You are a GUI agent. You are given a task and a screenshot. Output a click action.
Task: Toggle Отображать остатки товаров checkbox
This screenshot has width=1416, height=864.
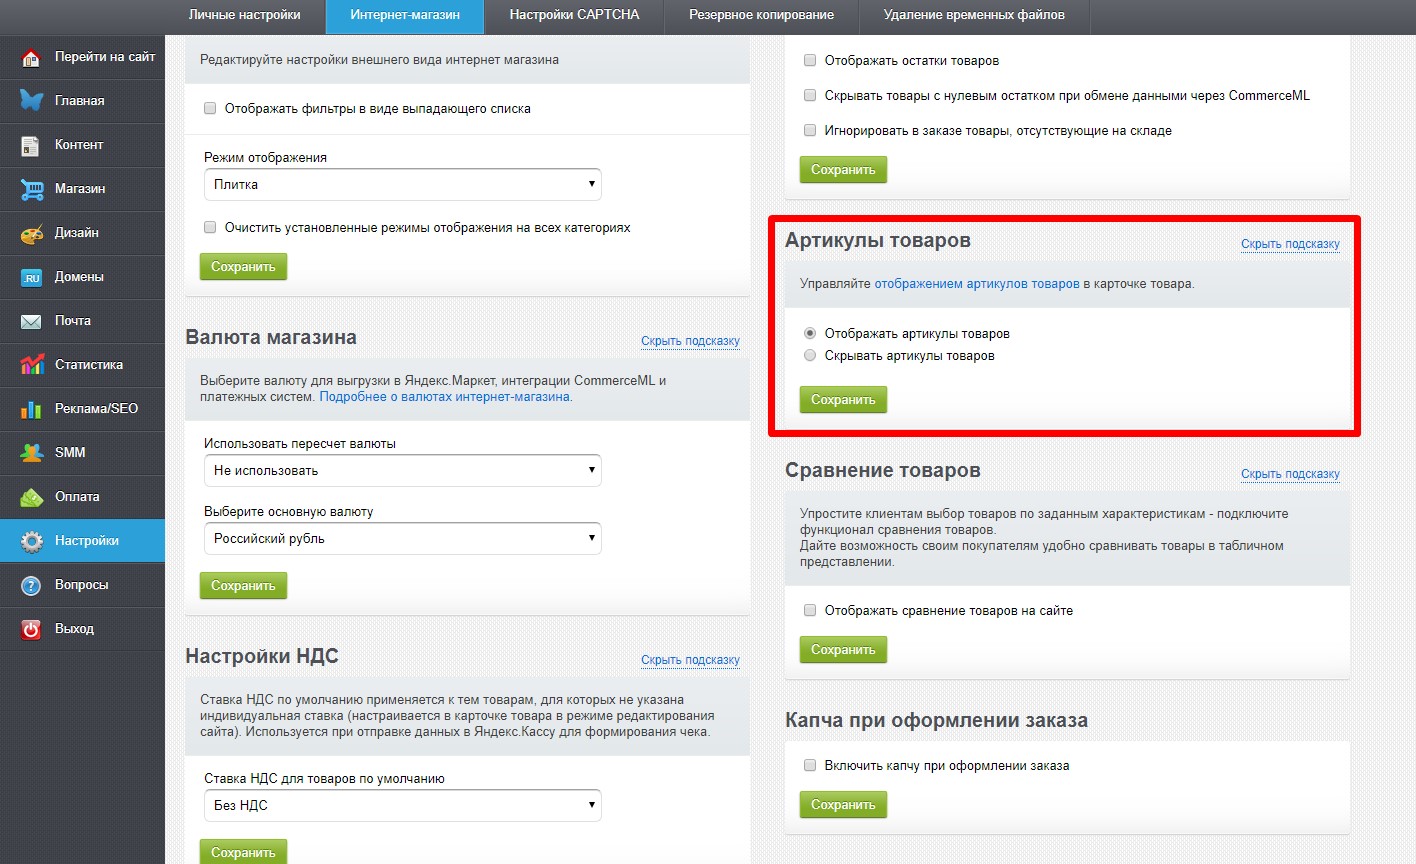click(x=810, y=60)
